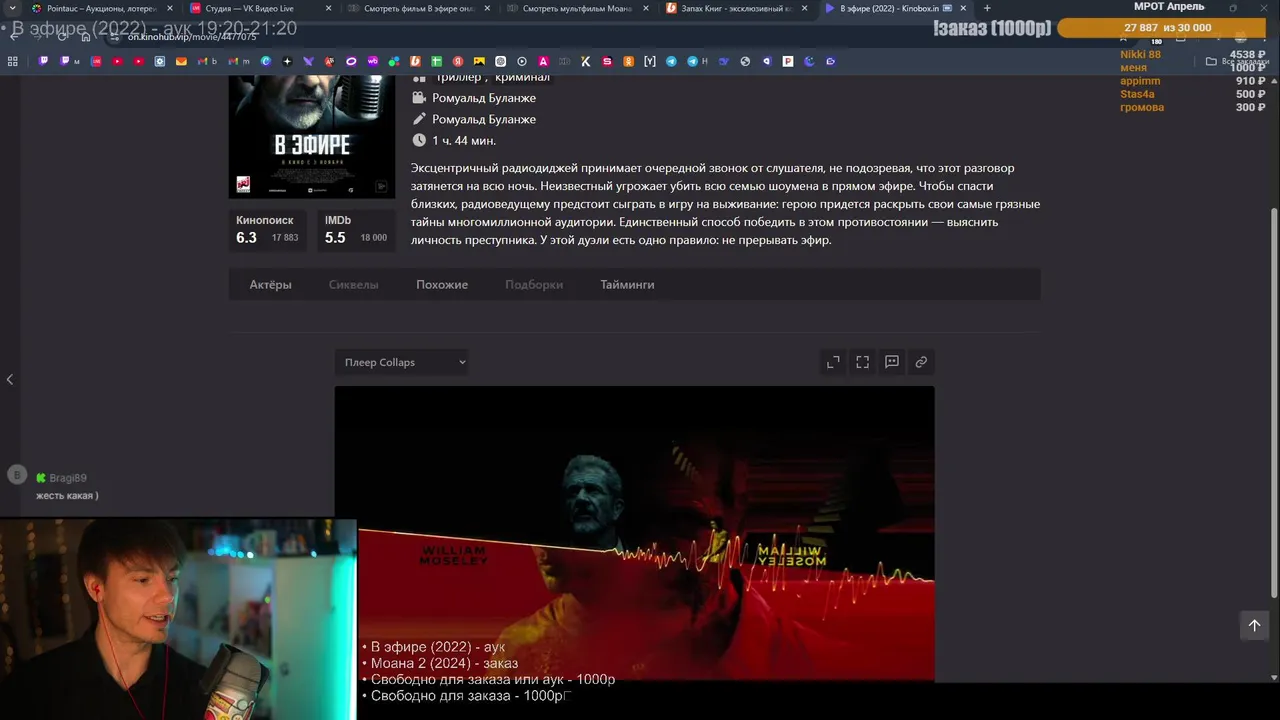
Task: Open director Ромуальд Буланже link
Action: pos(484,98)
